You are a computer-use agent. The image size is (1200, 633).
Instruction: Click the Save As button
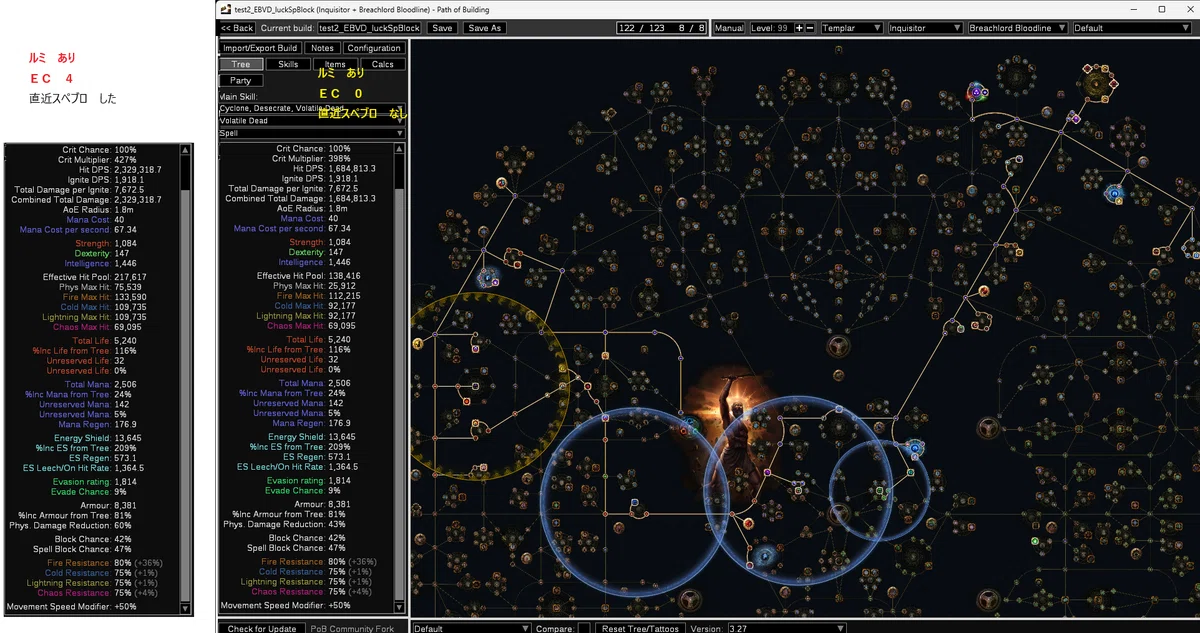(x=485, y=28)
